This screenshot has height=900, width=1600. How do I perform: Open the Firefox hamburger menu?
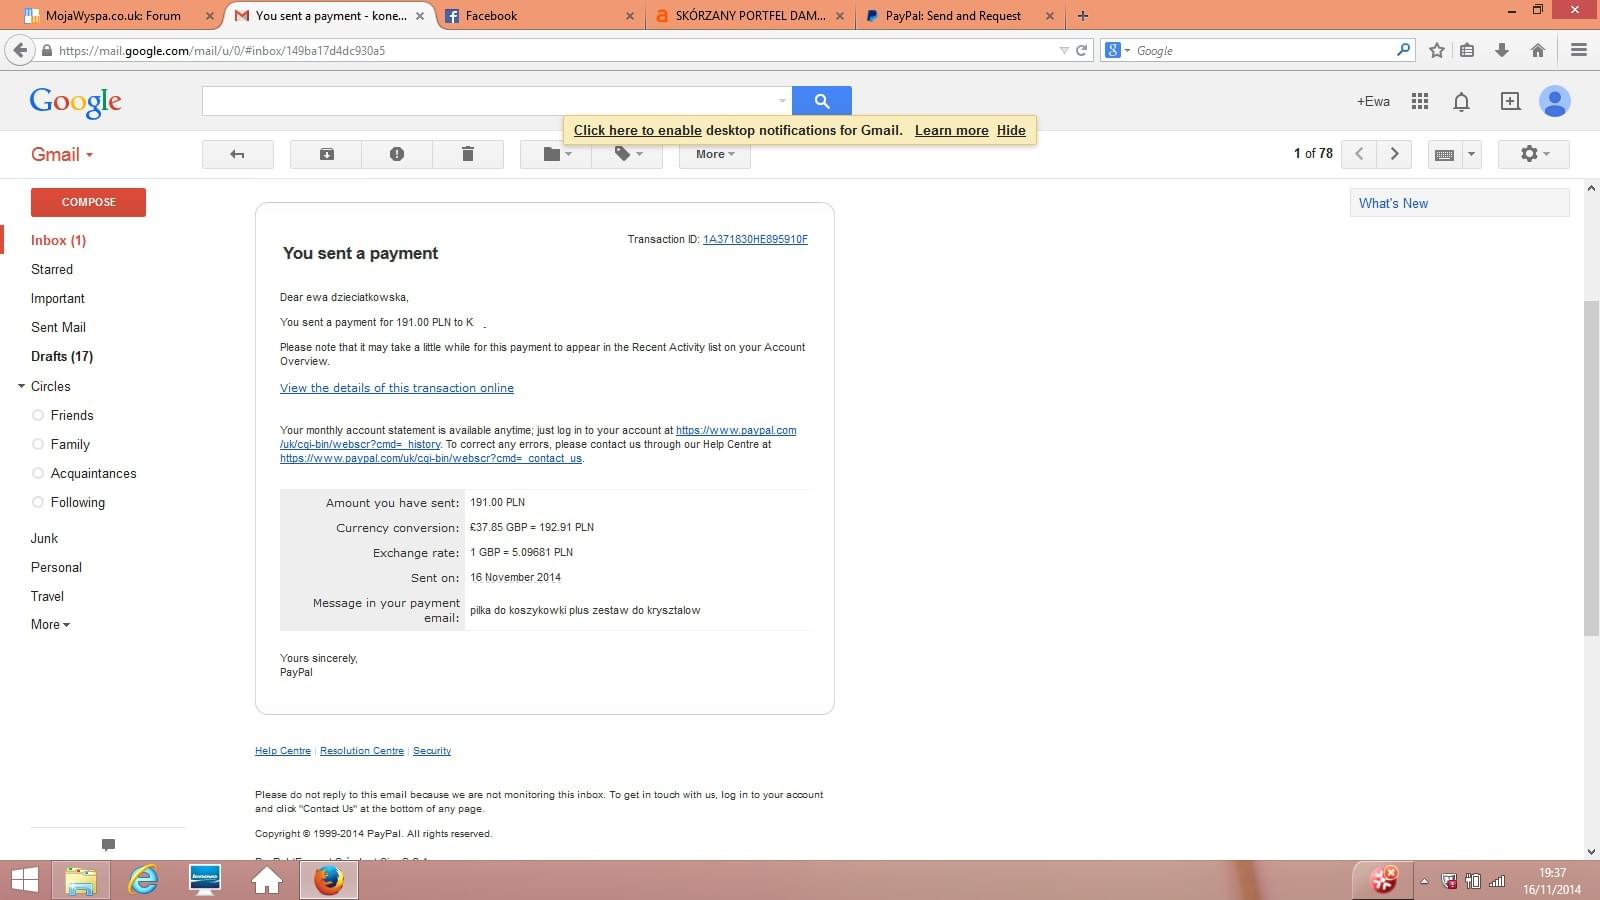[x=1579, y=50]
